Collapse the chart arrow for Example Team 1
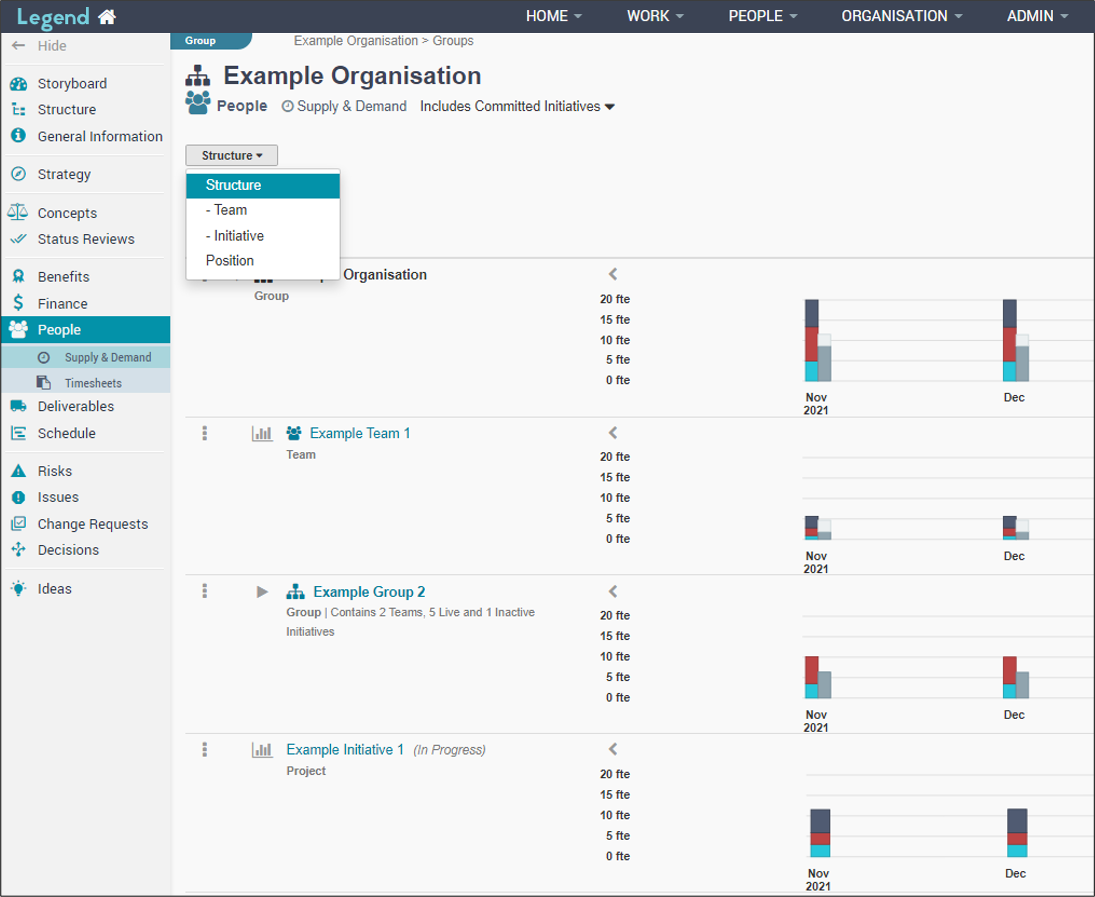 tap(613, 433)
